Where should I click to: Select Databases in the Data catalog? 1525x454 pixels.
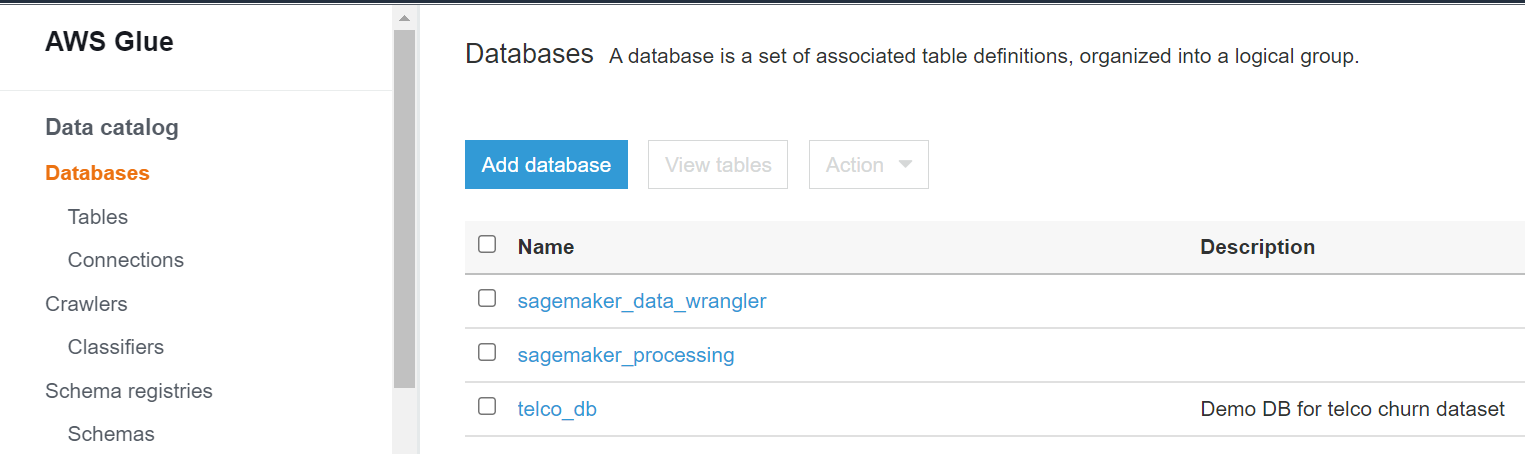click(97, 173)
